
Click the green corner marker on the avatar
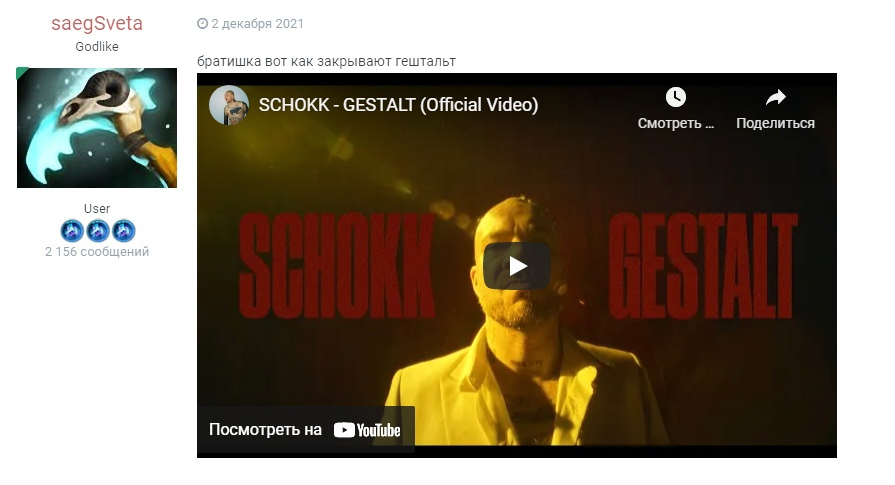21,72
